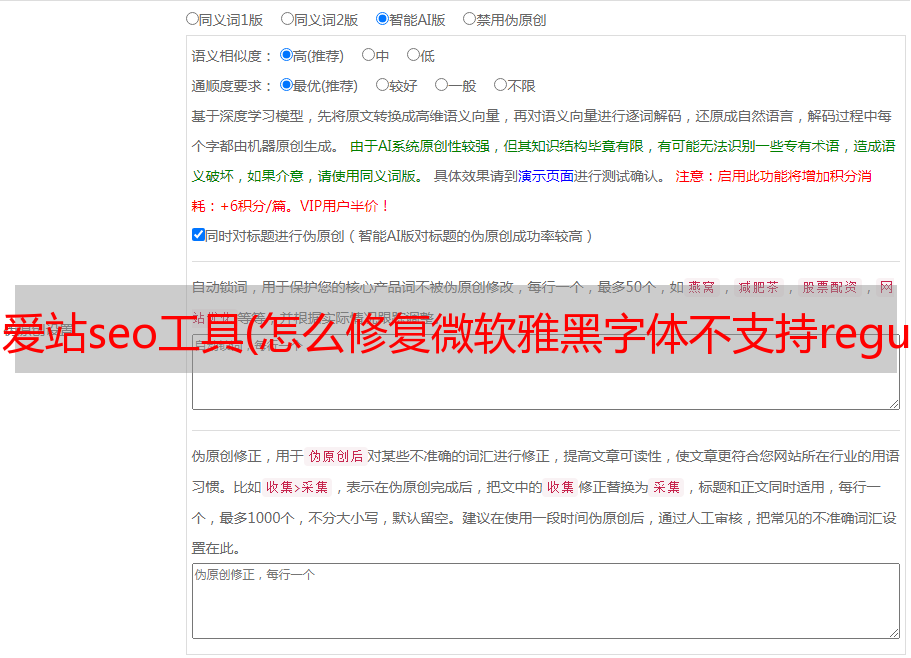Select the 同义词2版 radio option
911x658 pixels.
pos(287,19)
